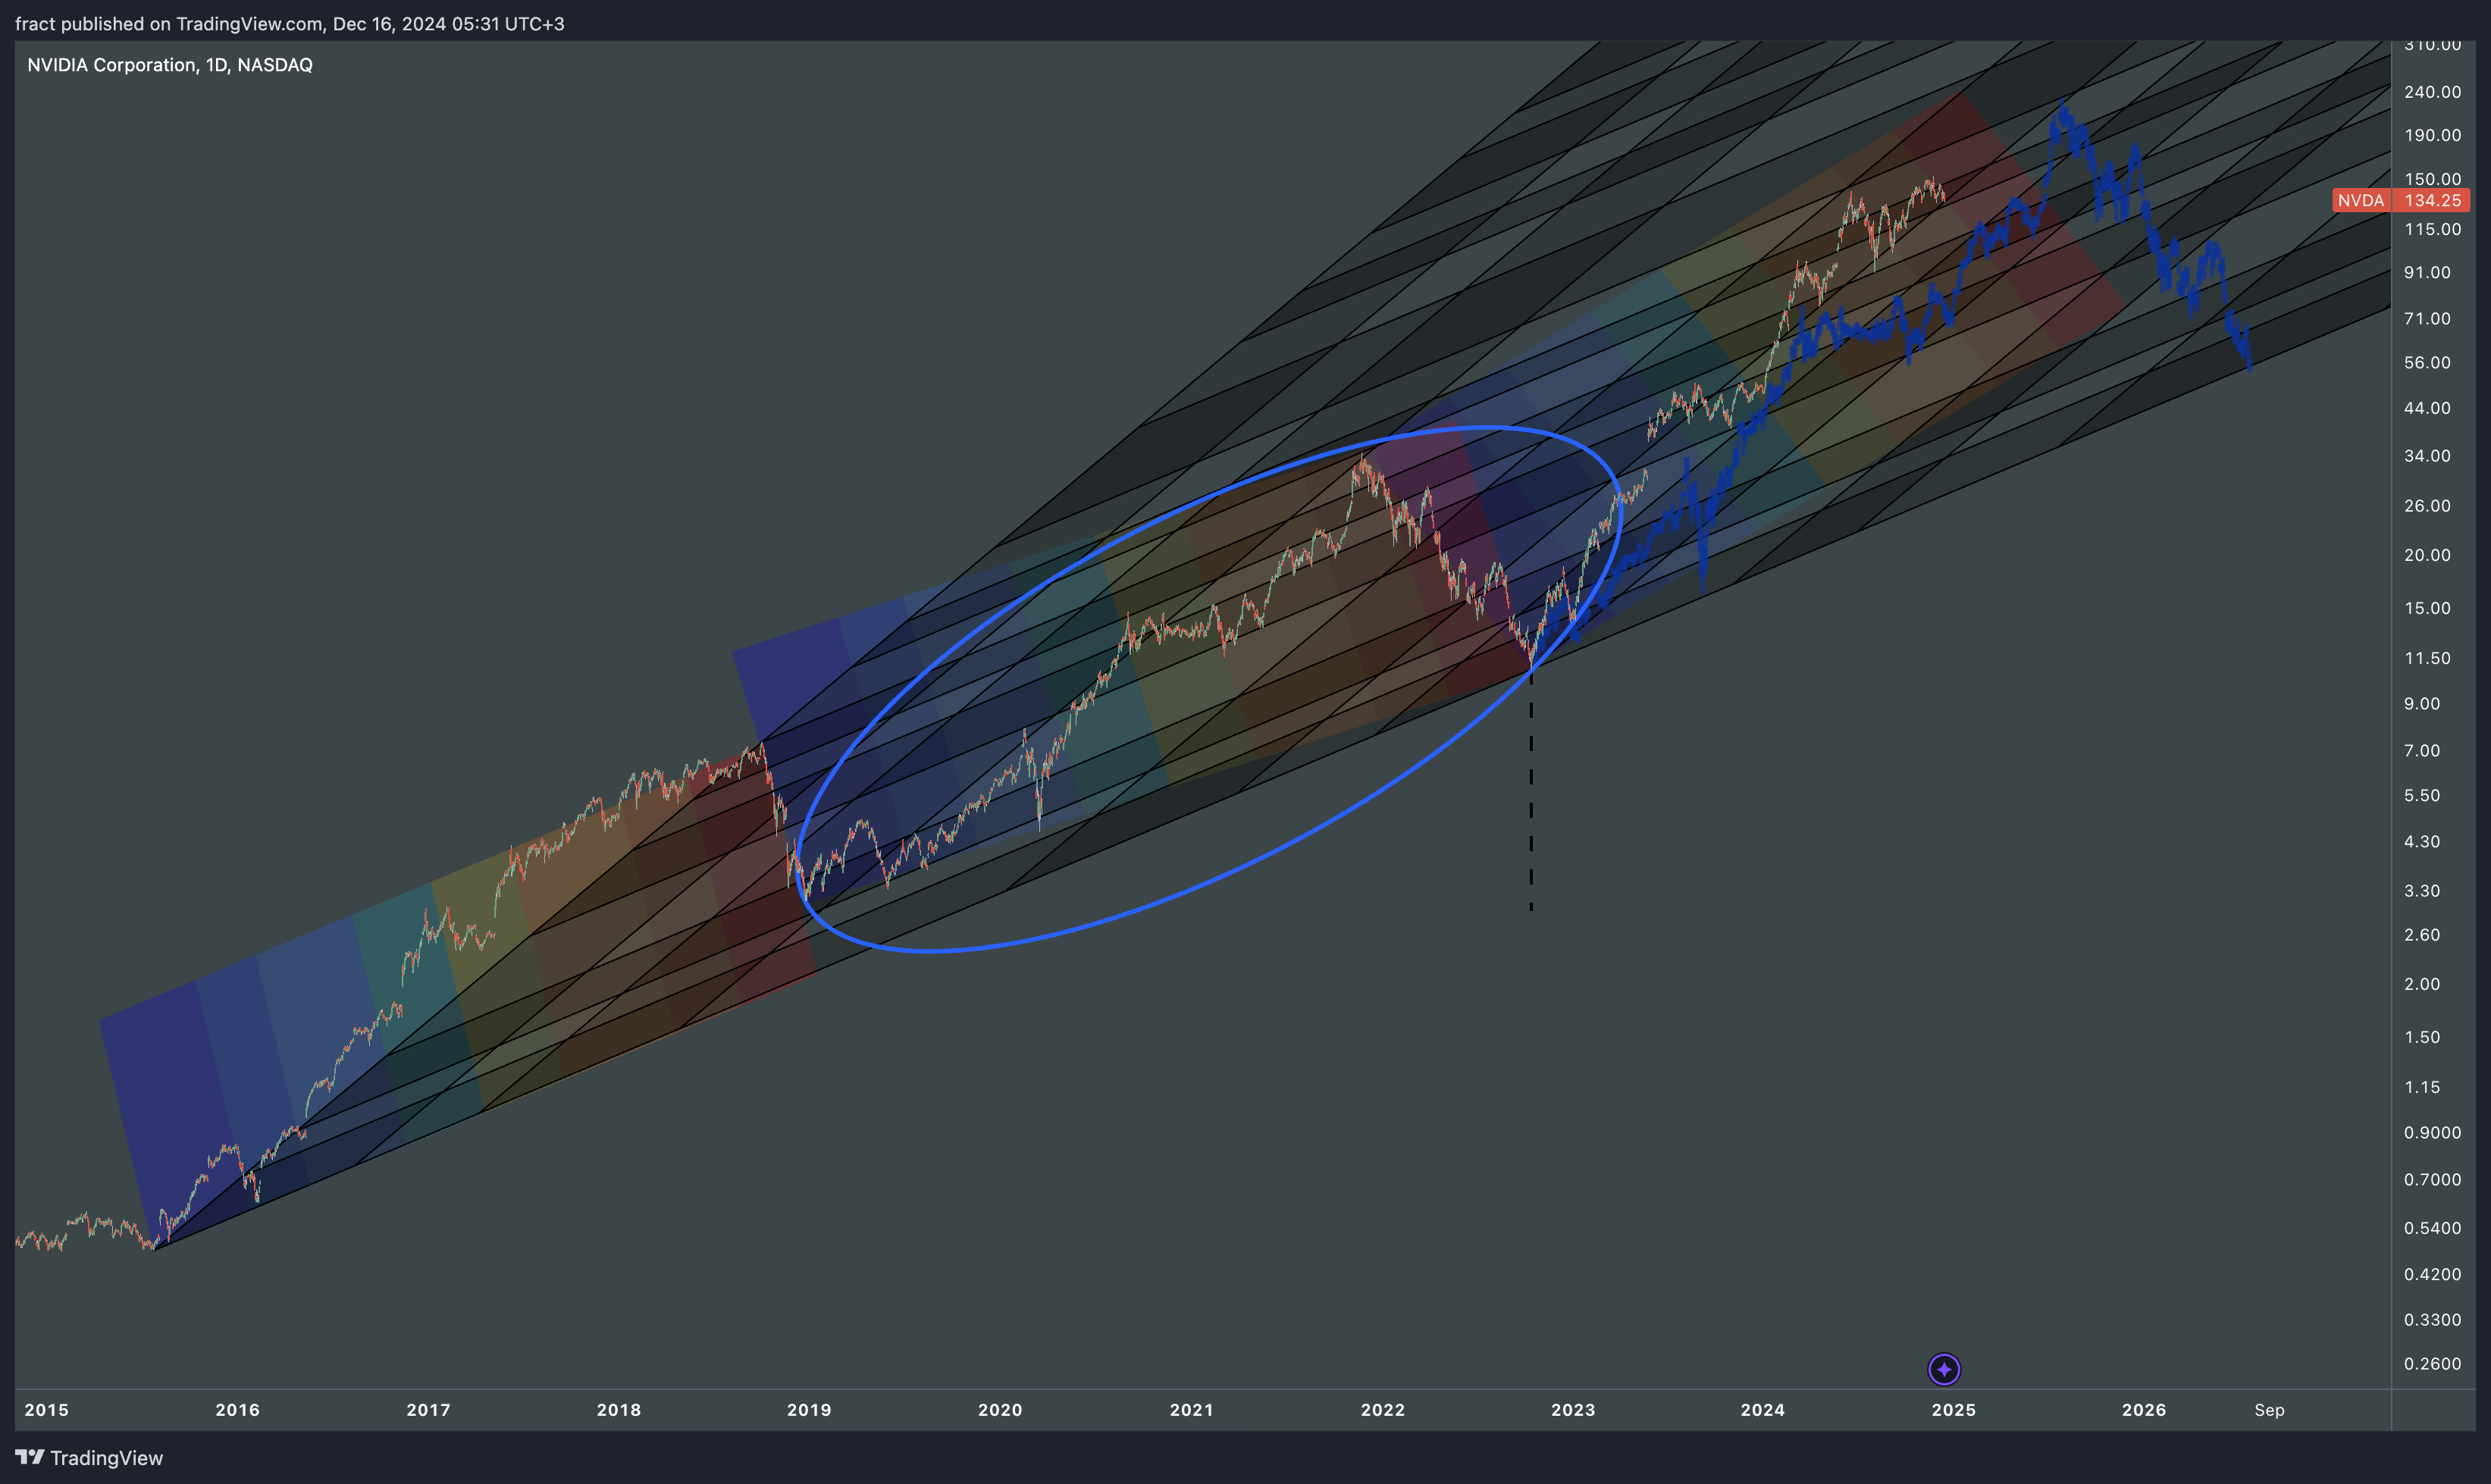The width and height of the screenshot is (2491, 1484).
Task: Click the 2018 label on time axis
Action: point(619,1410)
